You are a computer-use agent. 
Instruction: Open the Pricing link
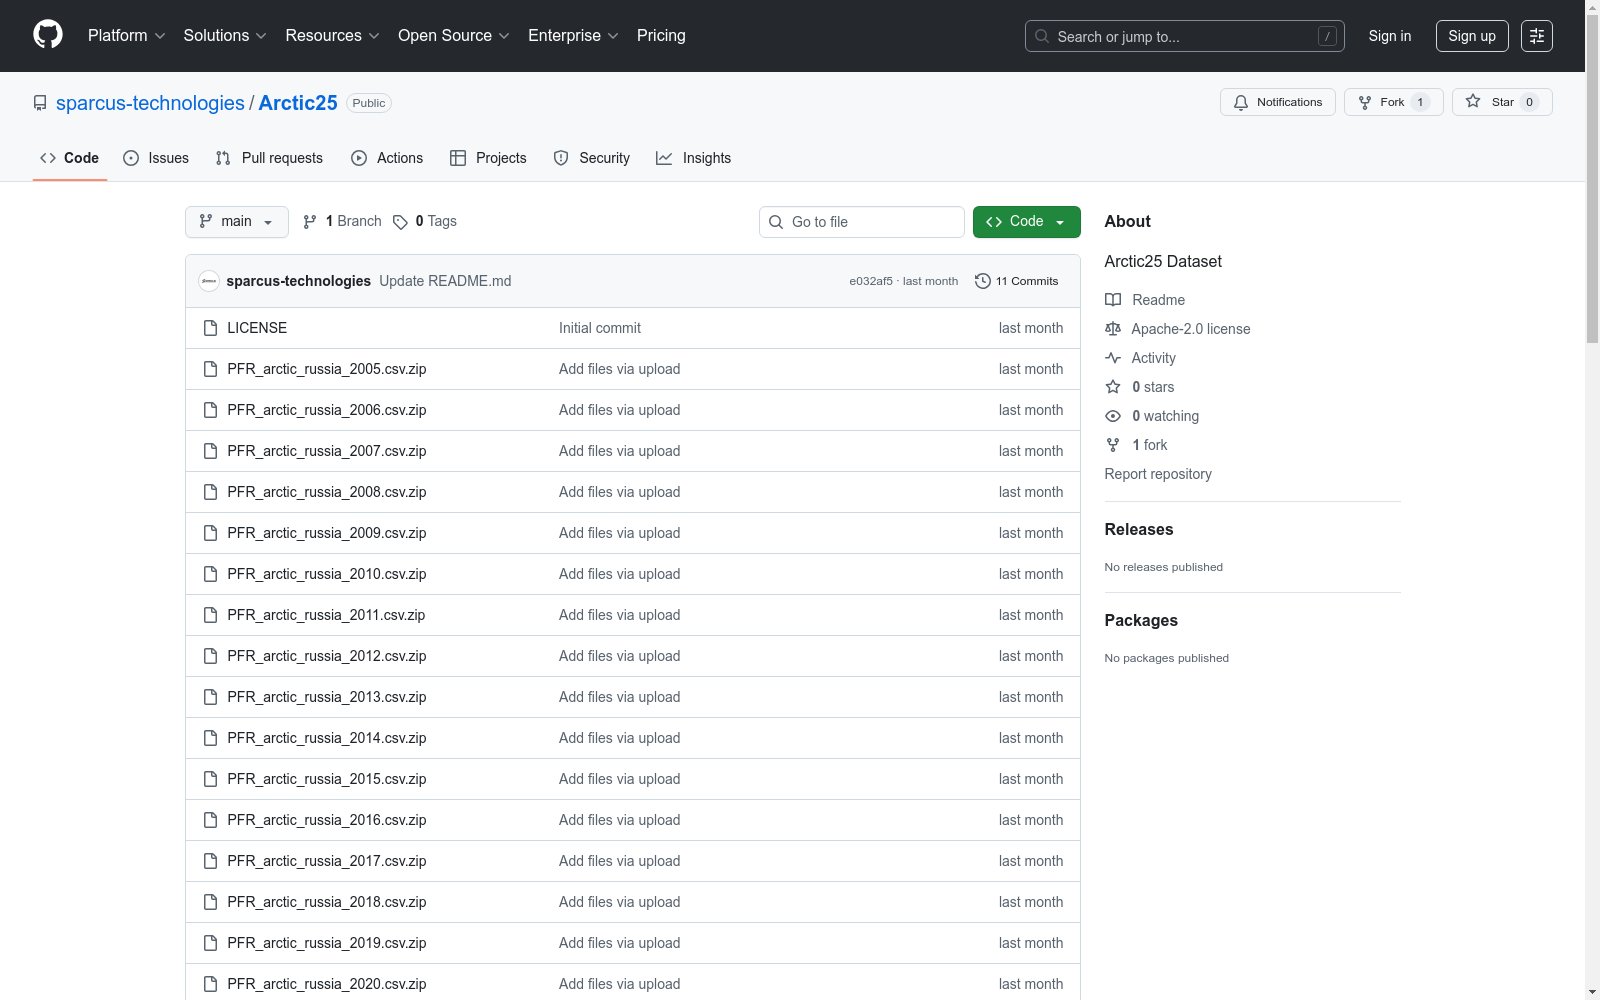[x=661, y=36]
